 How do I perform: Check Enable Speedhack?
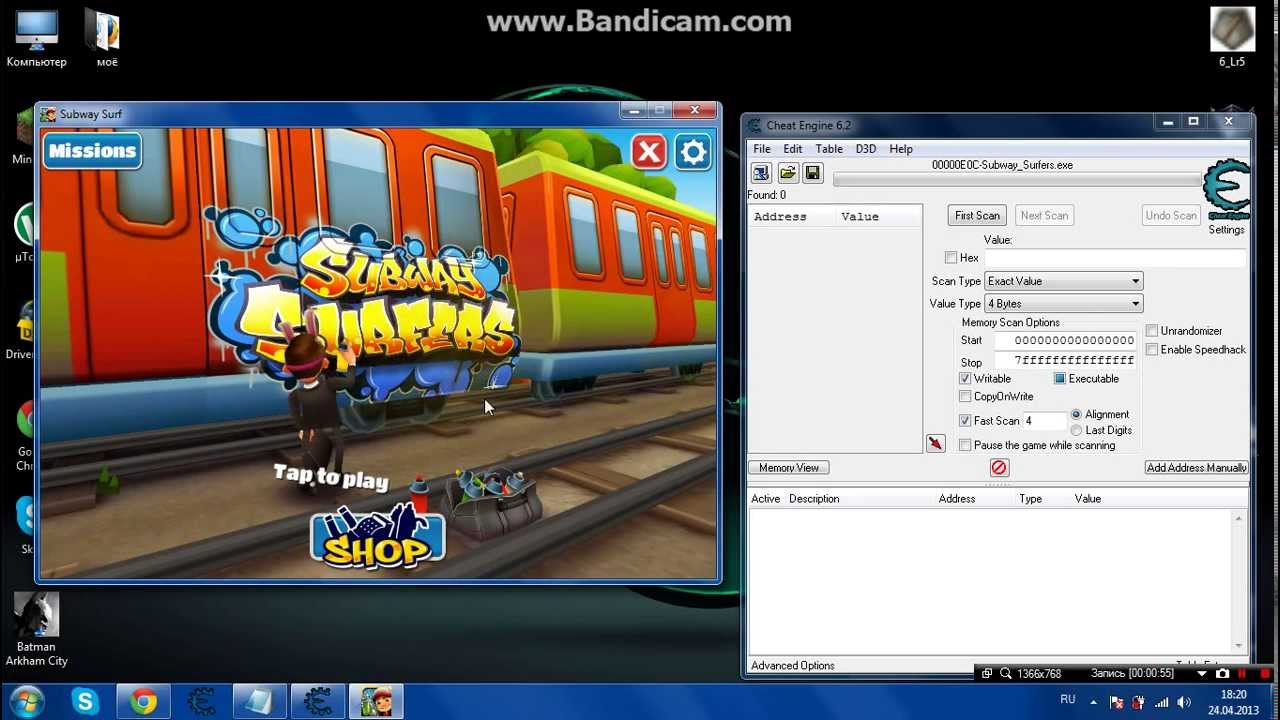(1152, 350)
